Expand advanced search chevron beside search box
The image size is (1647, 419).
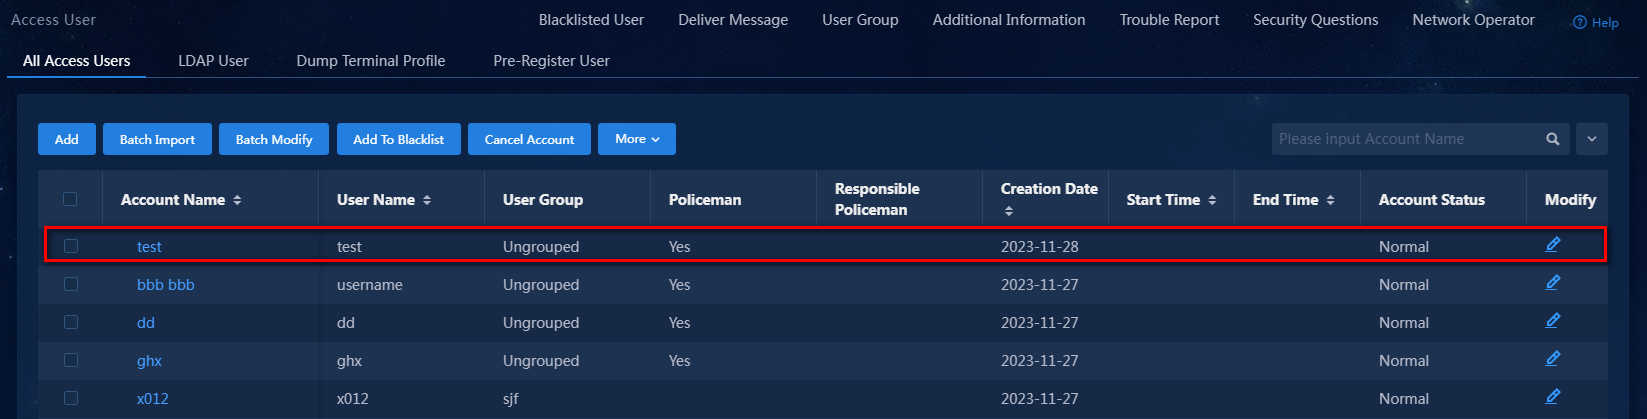pos(1592,139)
